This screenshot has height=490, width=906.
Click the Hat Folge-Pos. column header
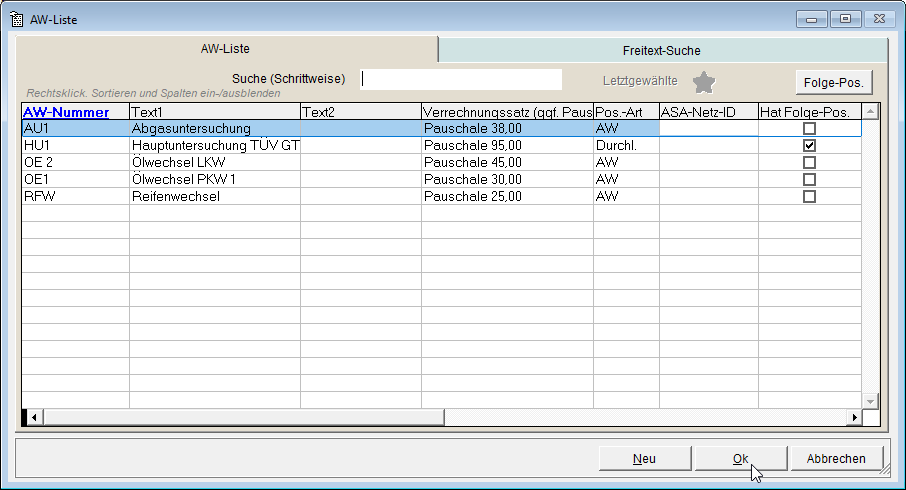pos(810,112)
